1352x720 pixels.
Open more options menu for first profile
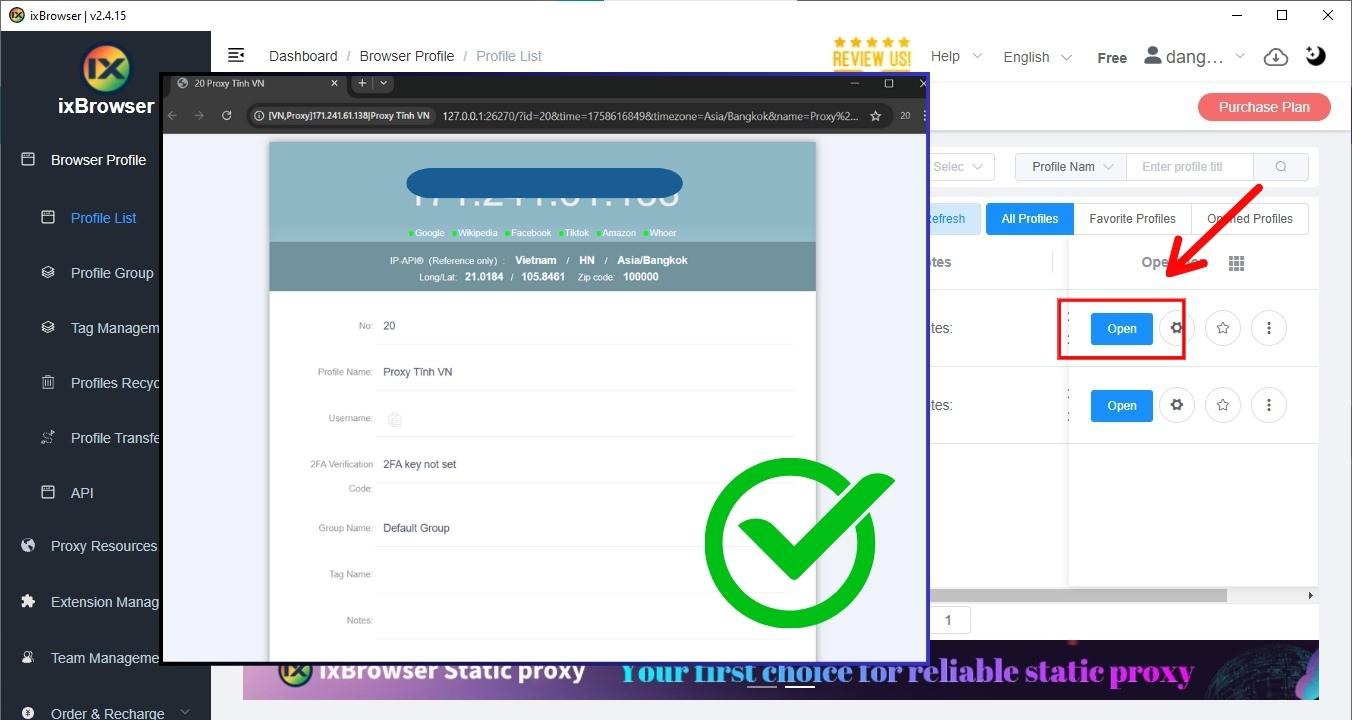1269,328
